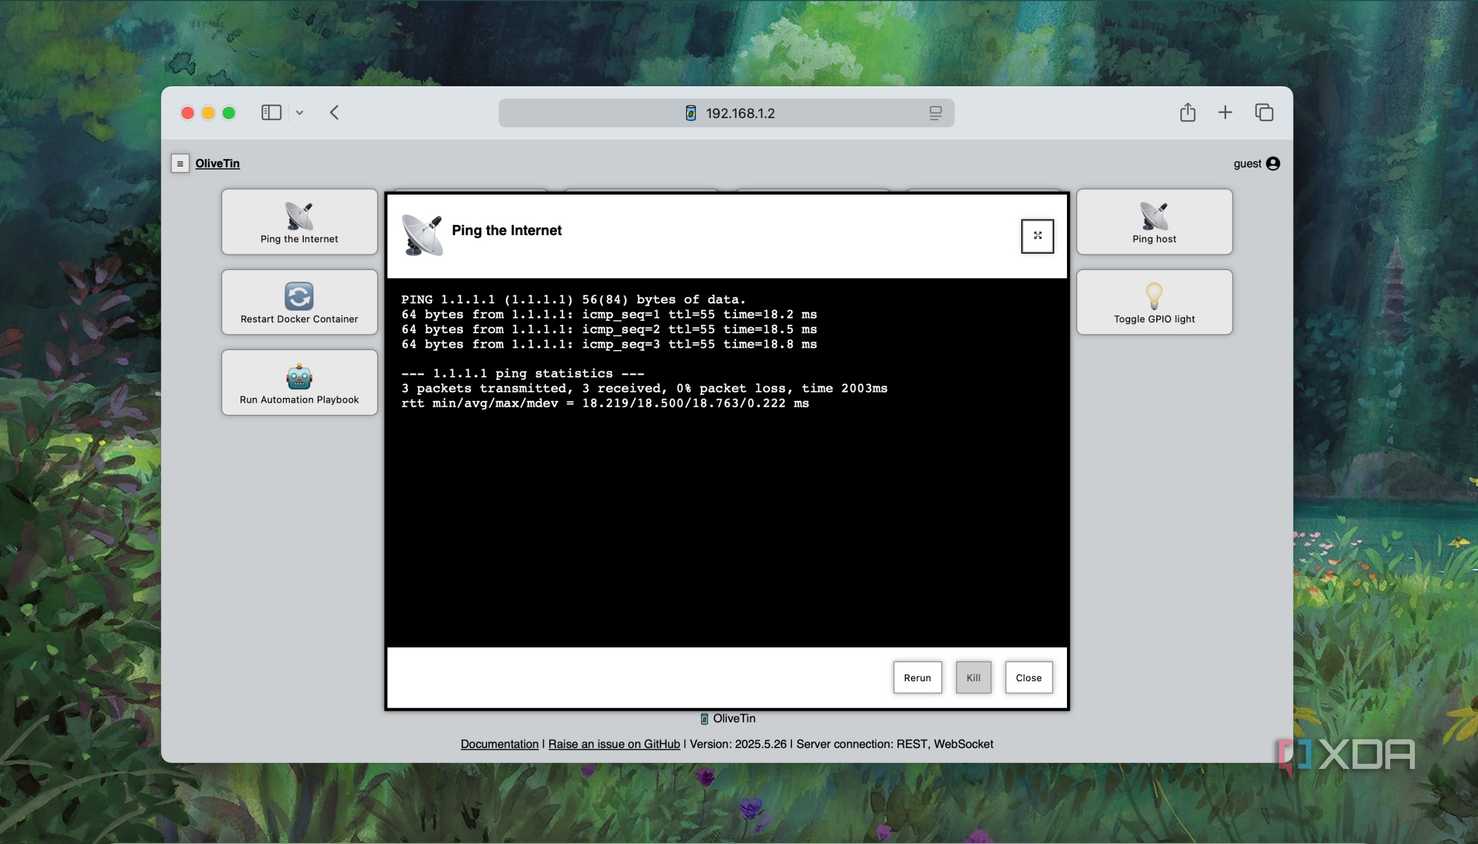This screenshot has height=844, width=1478.
Task: Click the icmp_seq=2 output line
Action: point(609,329)
